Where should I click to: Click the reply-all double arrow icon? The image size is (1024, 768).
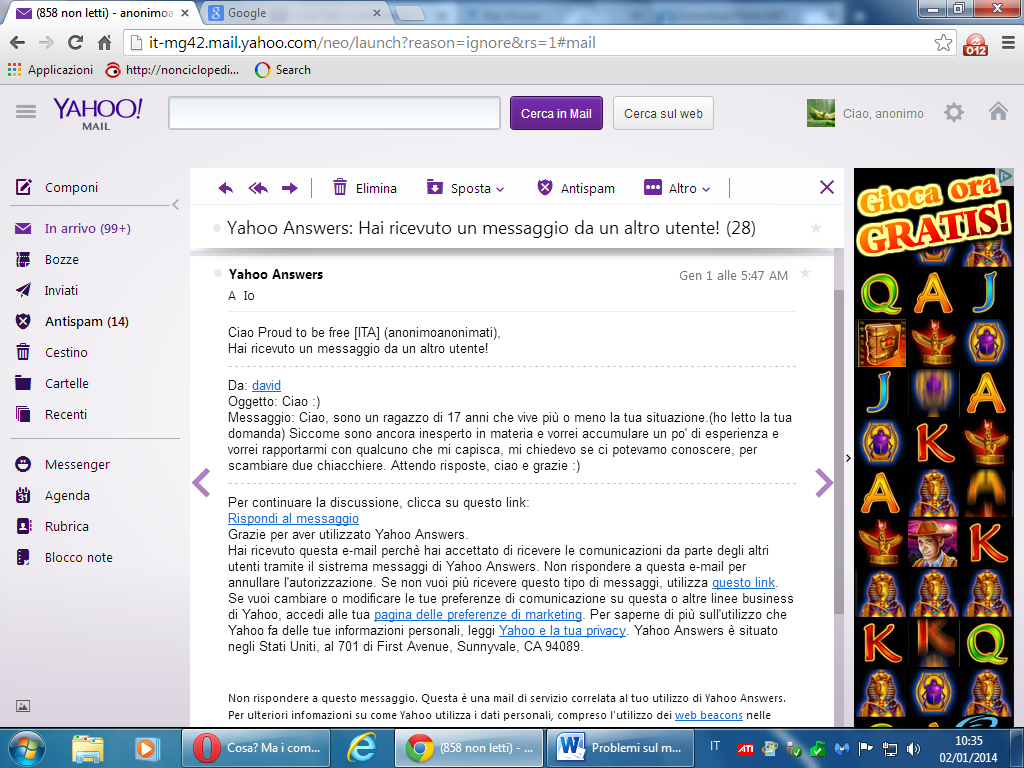tap(258, 188)
